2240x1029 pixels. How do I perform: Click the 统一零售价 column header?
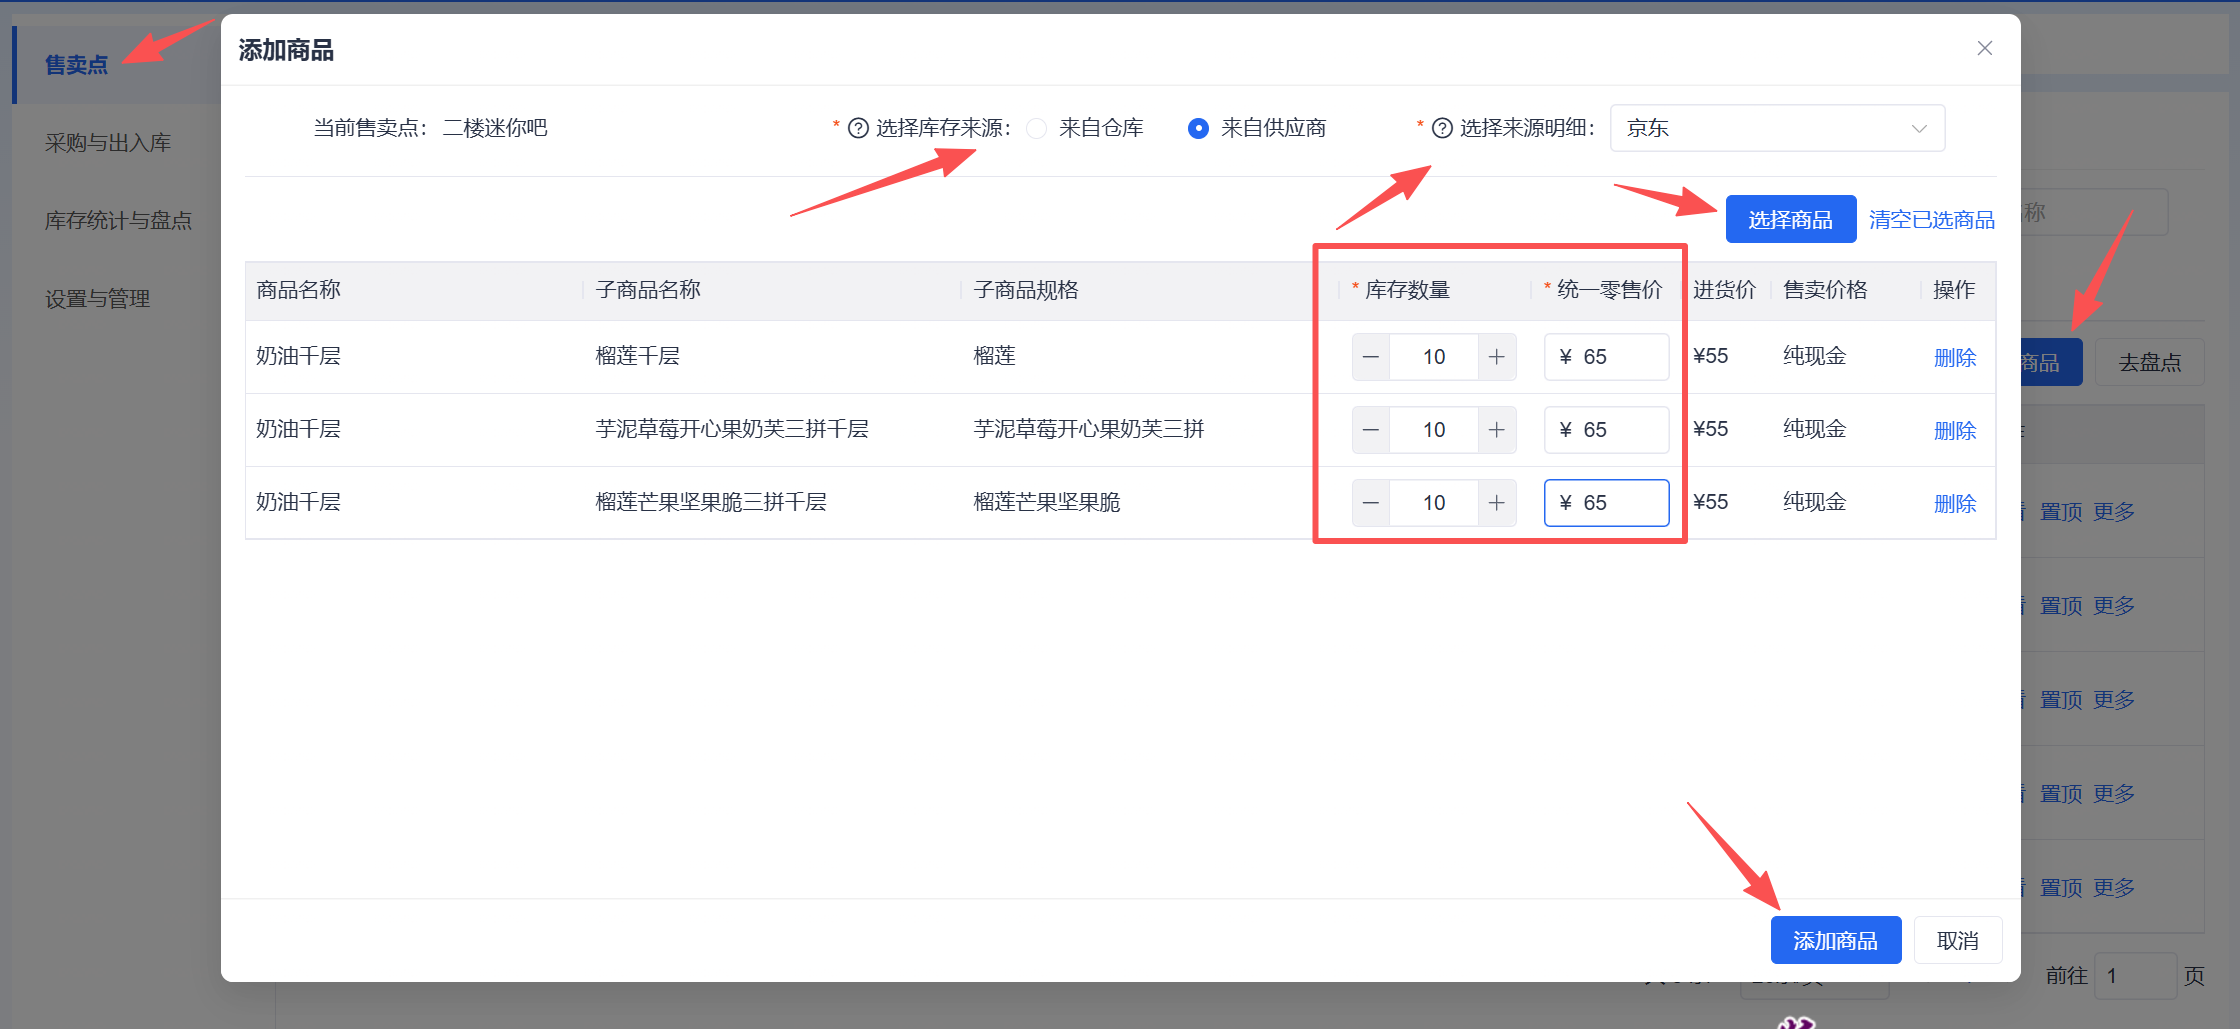click(1609, 290)
